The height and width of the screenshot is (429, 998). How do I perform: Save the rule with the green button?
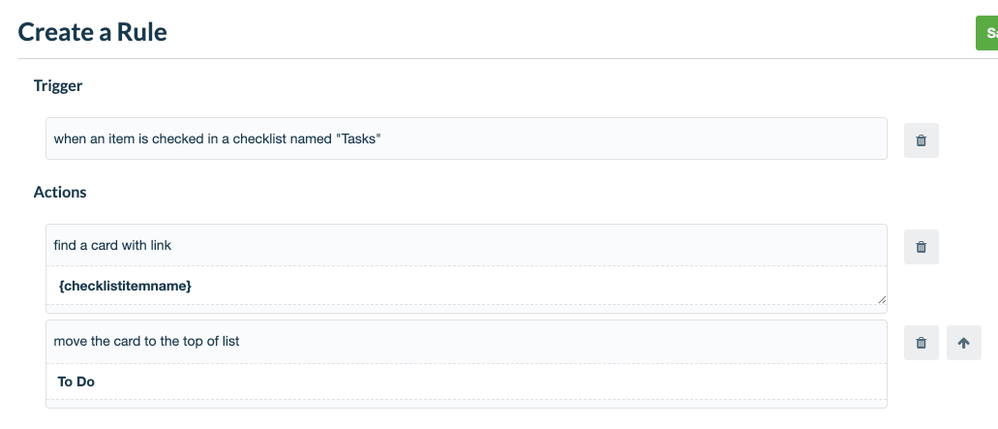tap(987, 33)
